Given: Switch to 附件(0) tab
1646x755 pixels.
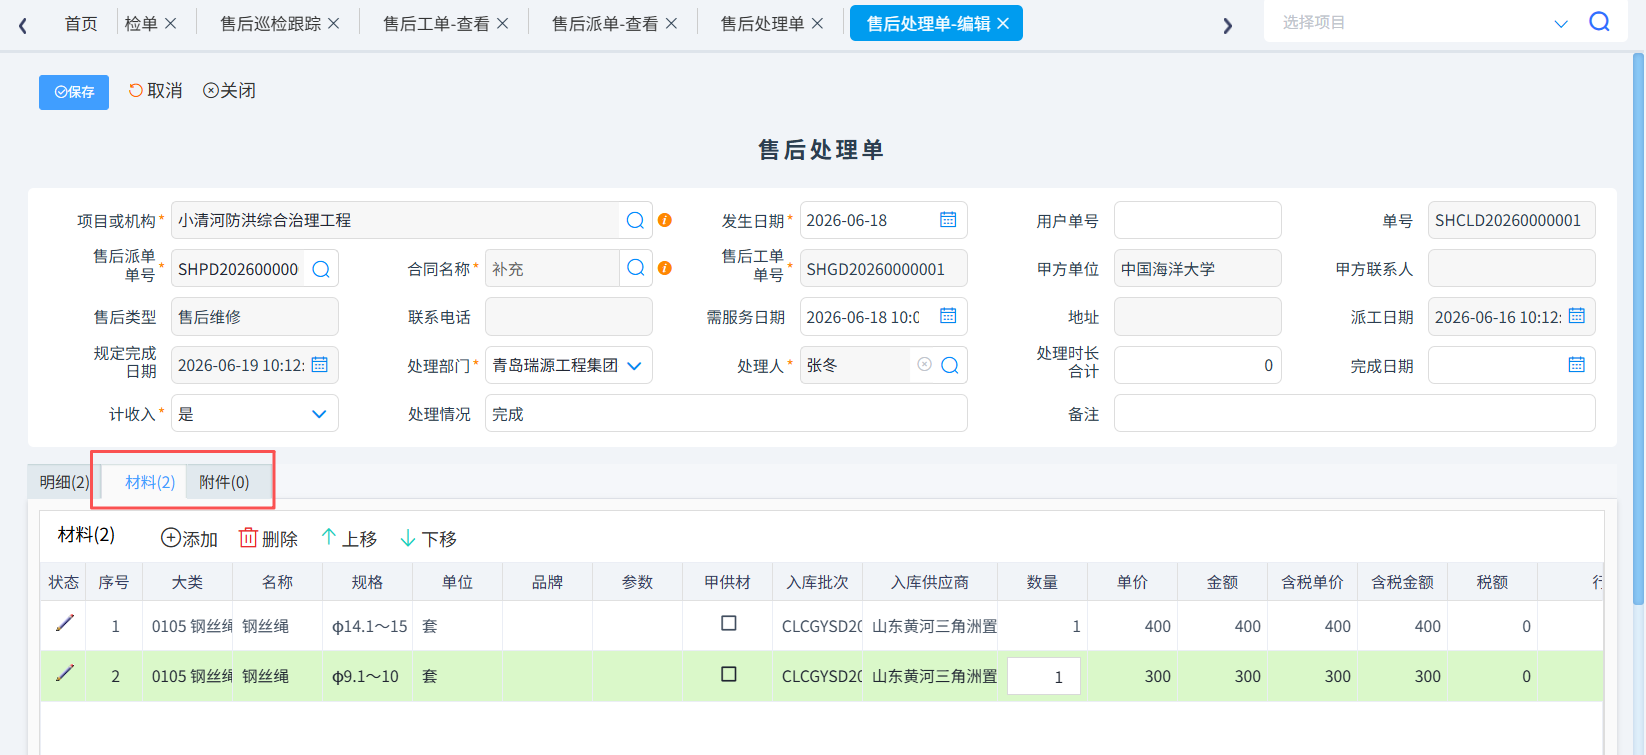Looking at the screenshot, I should 224,482.
